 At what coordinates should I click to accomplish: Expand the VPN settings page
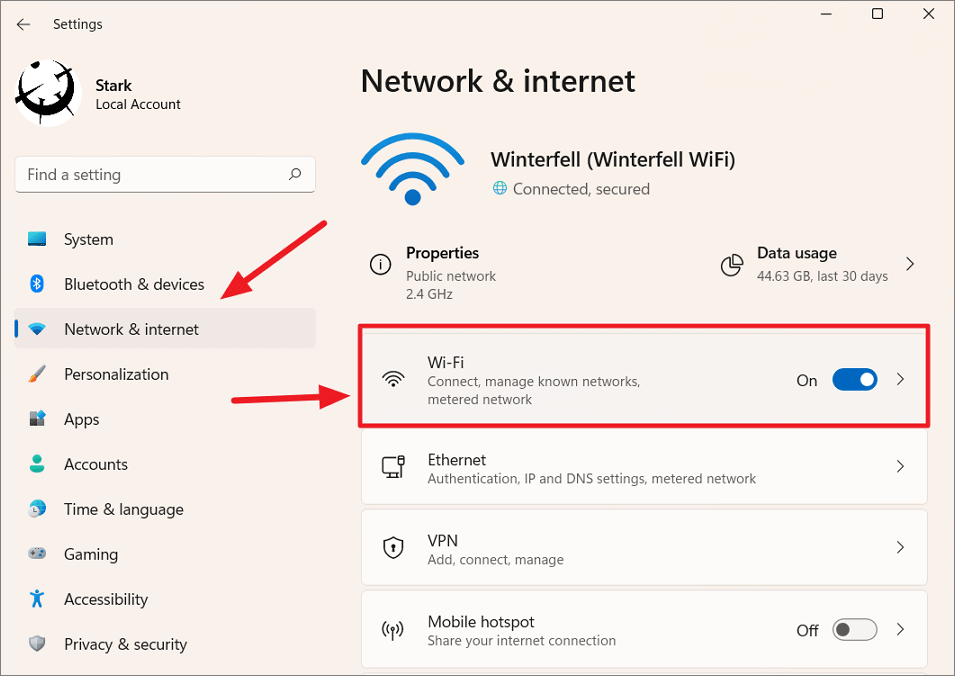[899, 547]
